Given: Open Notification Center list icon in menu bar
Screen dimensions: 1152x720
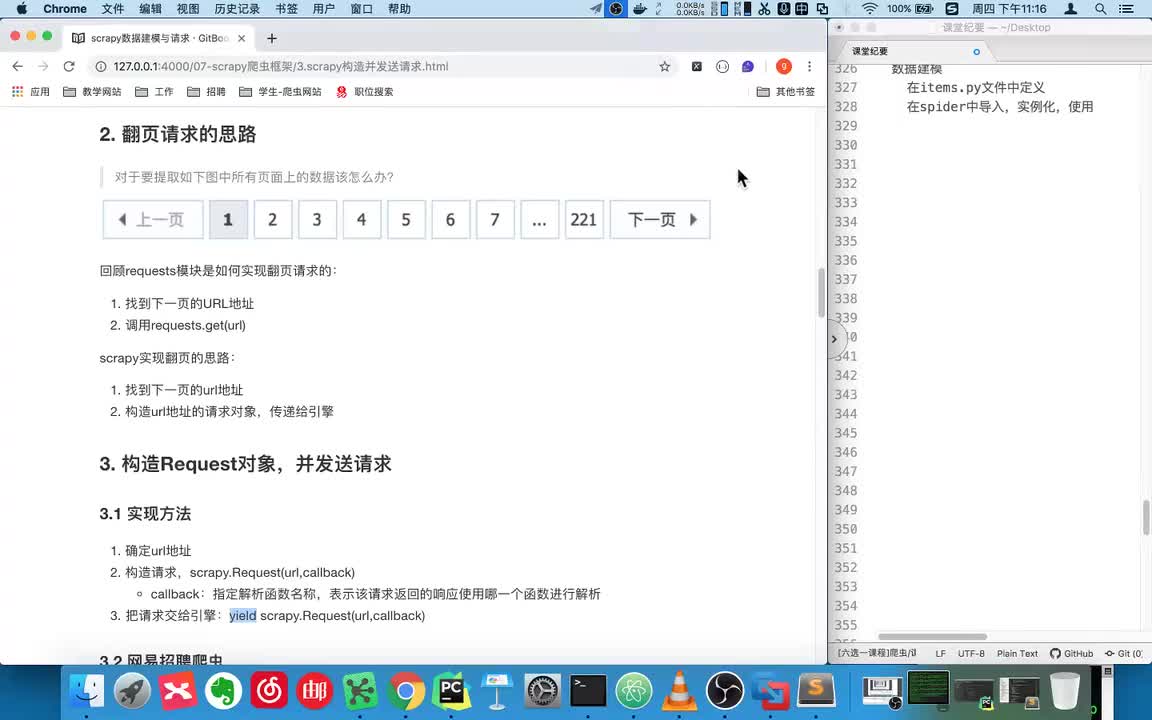Looking at the screenshot, I should [1126, 9].
